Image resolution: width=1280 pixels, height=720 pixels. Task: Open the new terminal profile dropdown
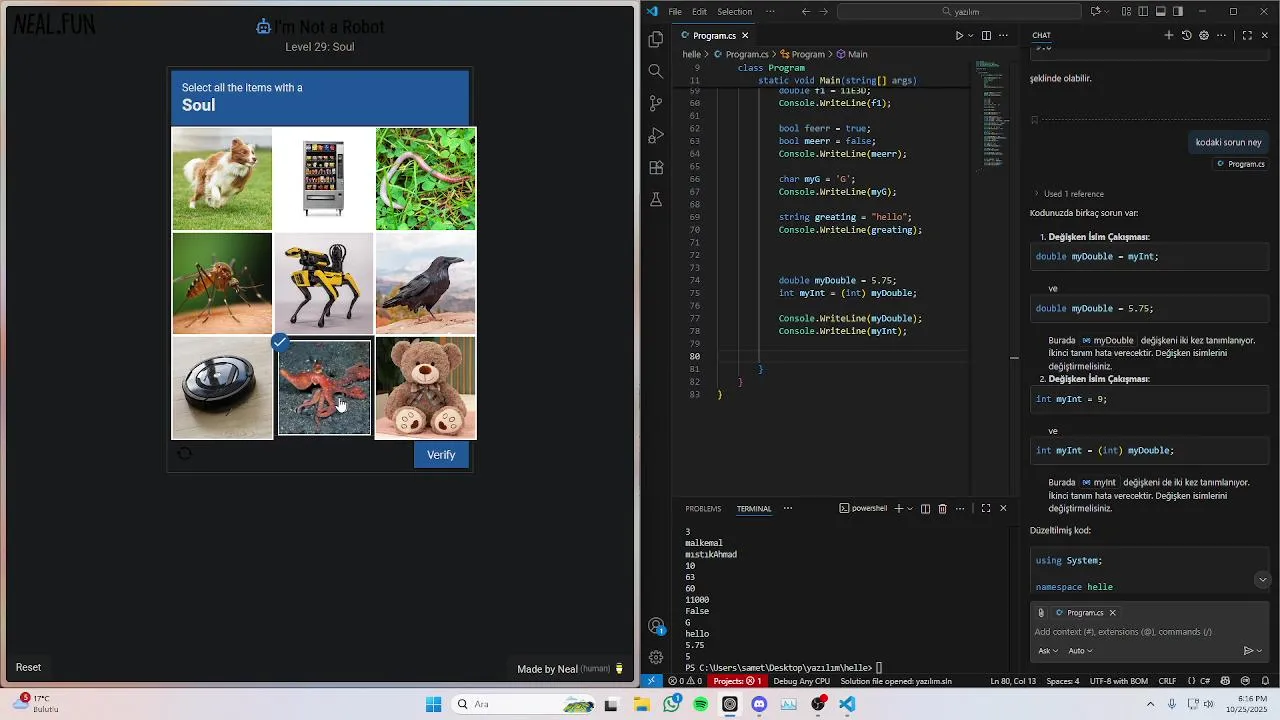909,508
